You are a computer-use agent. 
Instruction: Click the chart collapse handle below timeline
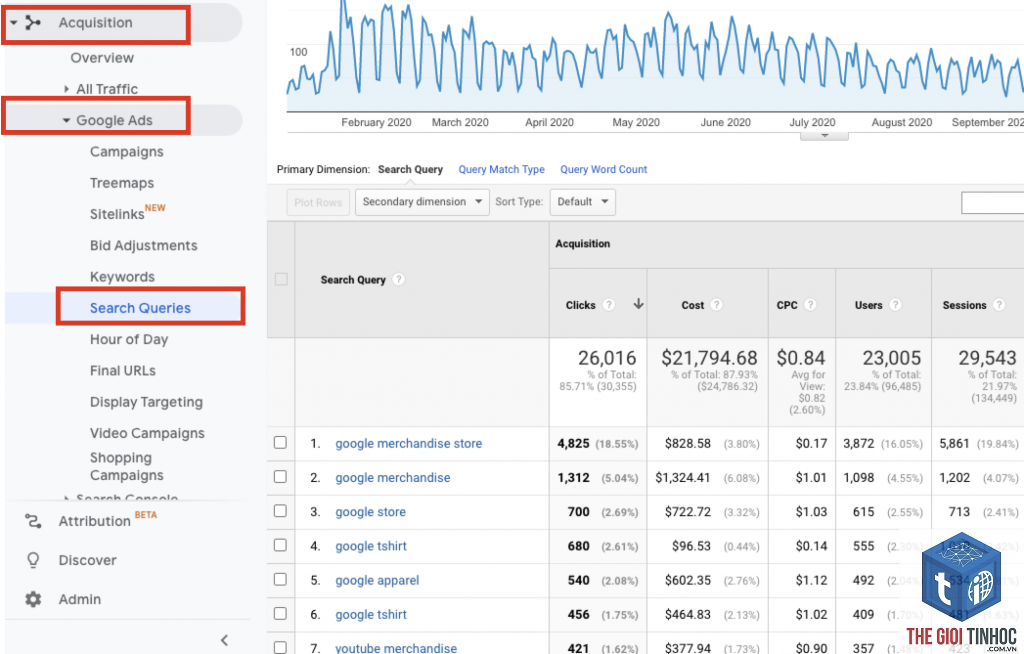click(x=824, y=136)
